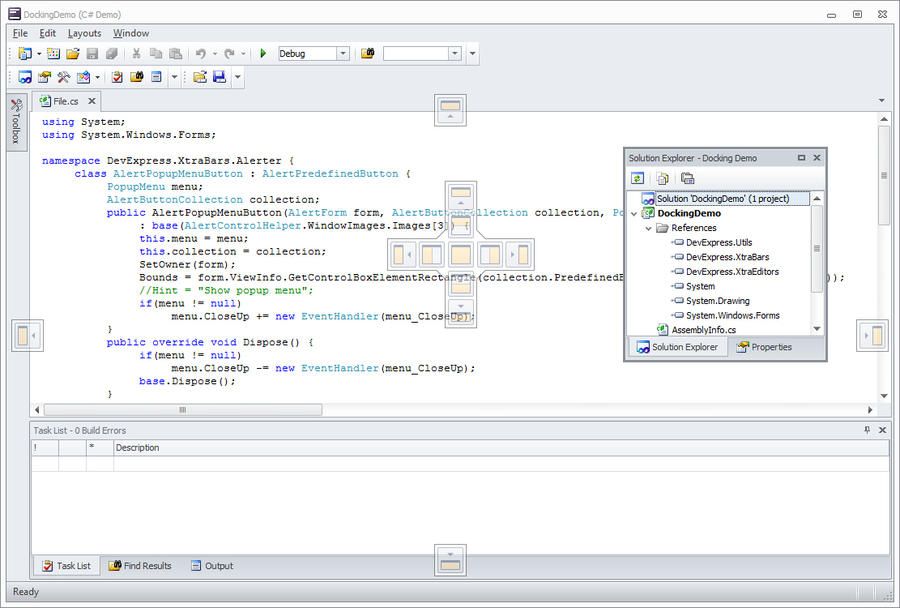Click the New Project toolbar icon
The height and width of the screenshot is (608, 900).
click(25, 53)
